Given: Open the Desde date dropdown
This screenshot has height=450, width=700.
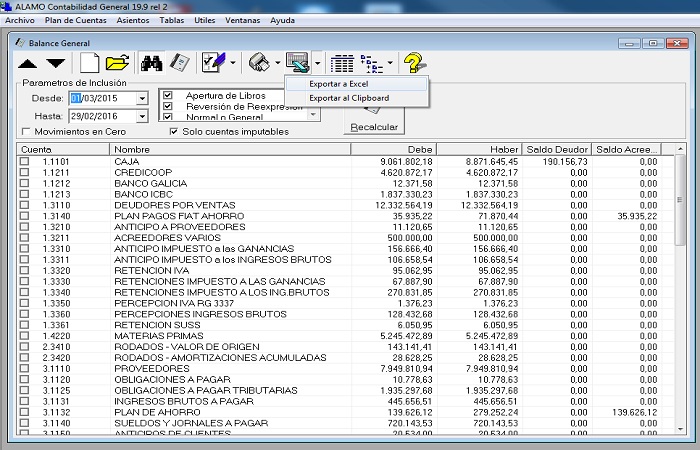Looking at the screenshot, I should (142, 98).
